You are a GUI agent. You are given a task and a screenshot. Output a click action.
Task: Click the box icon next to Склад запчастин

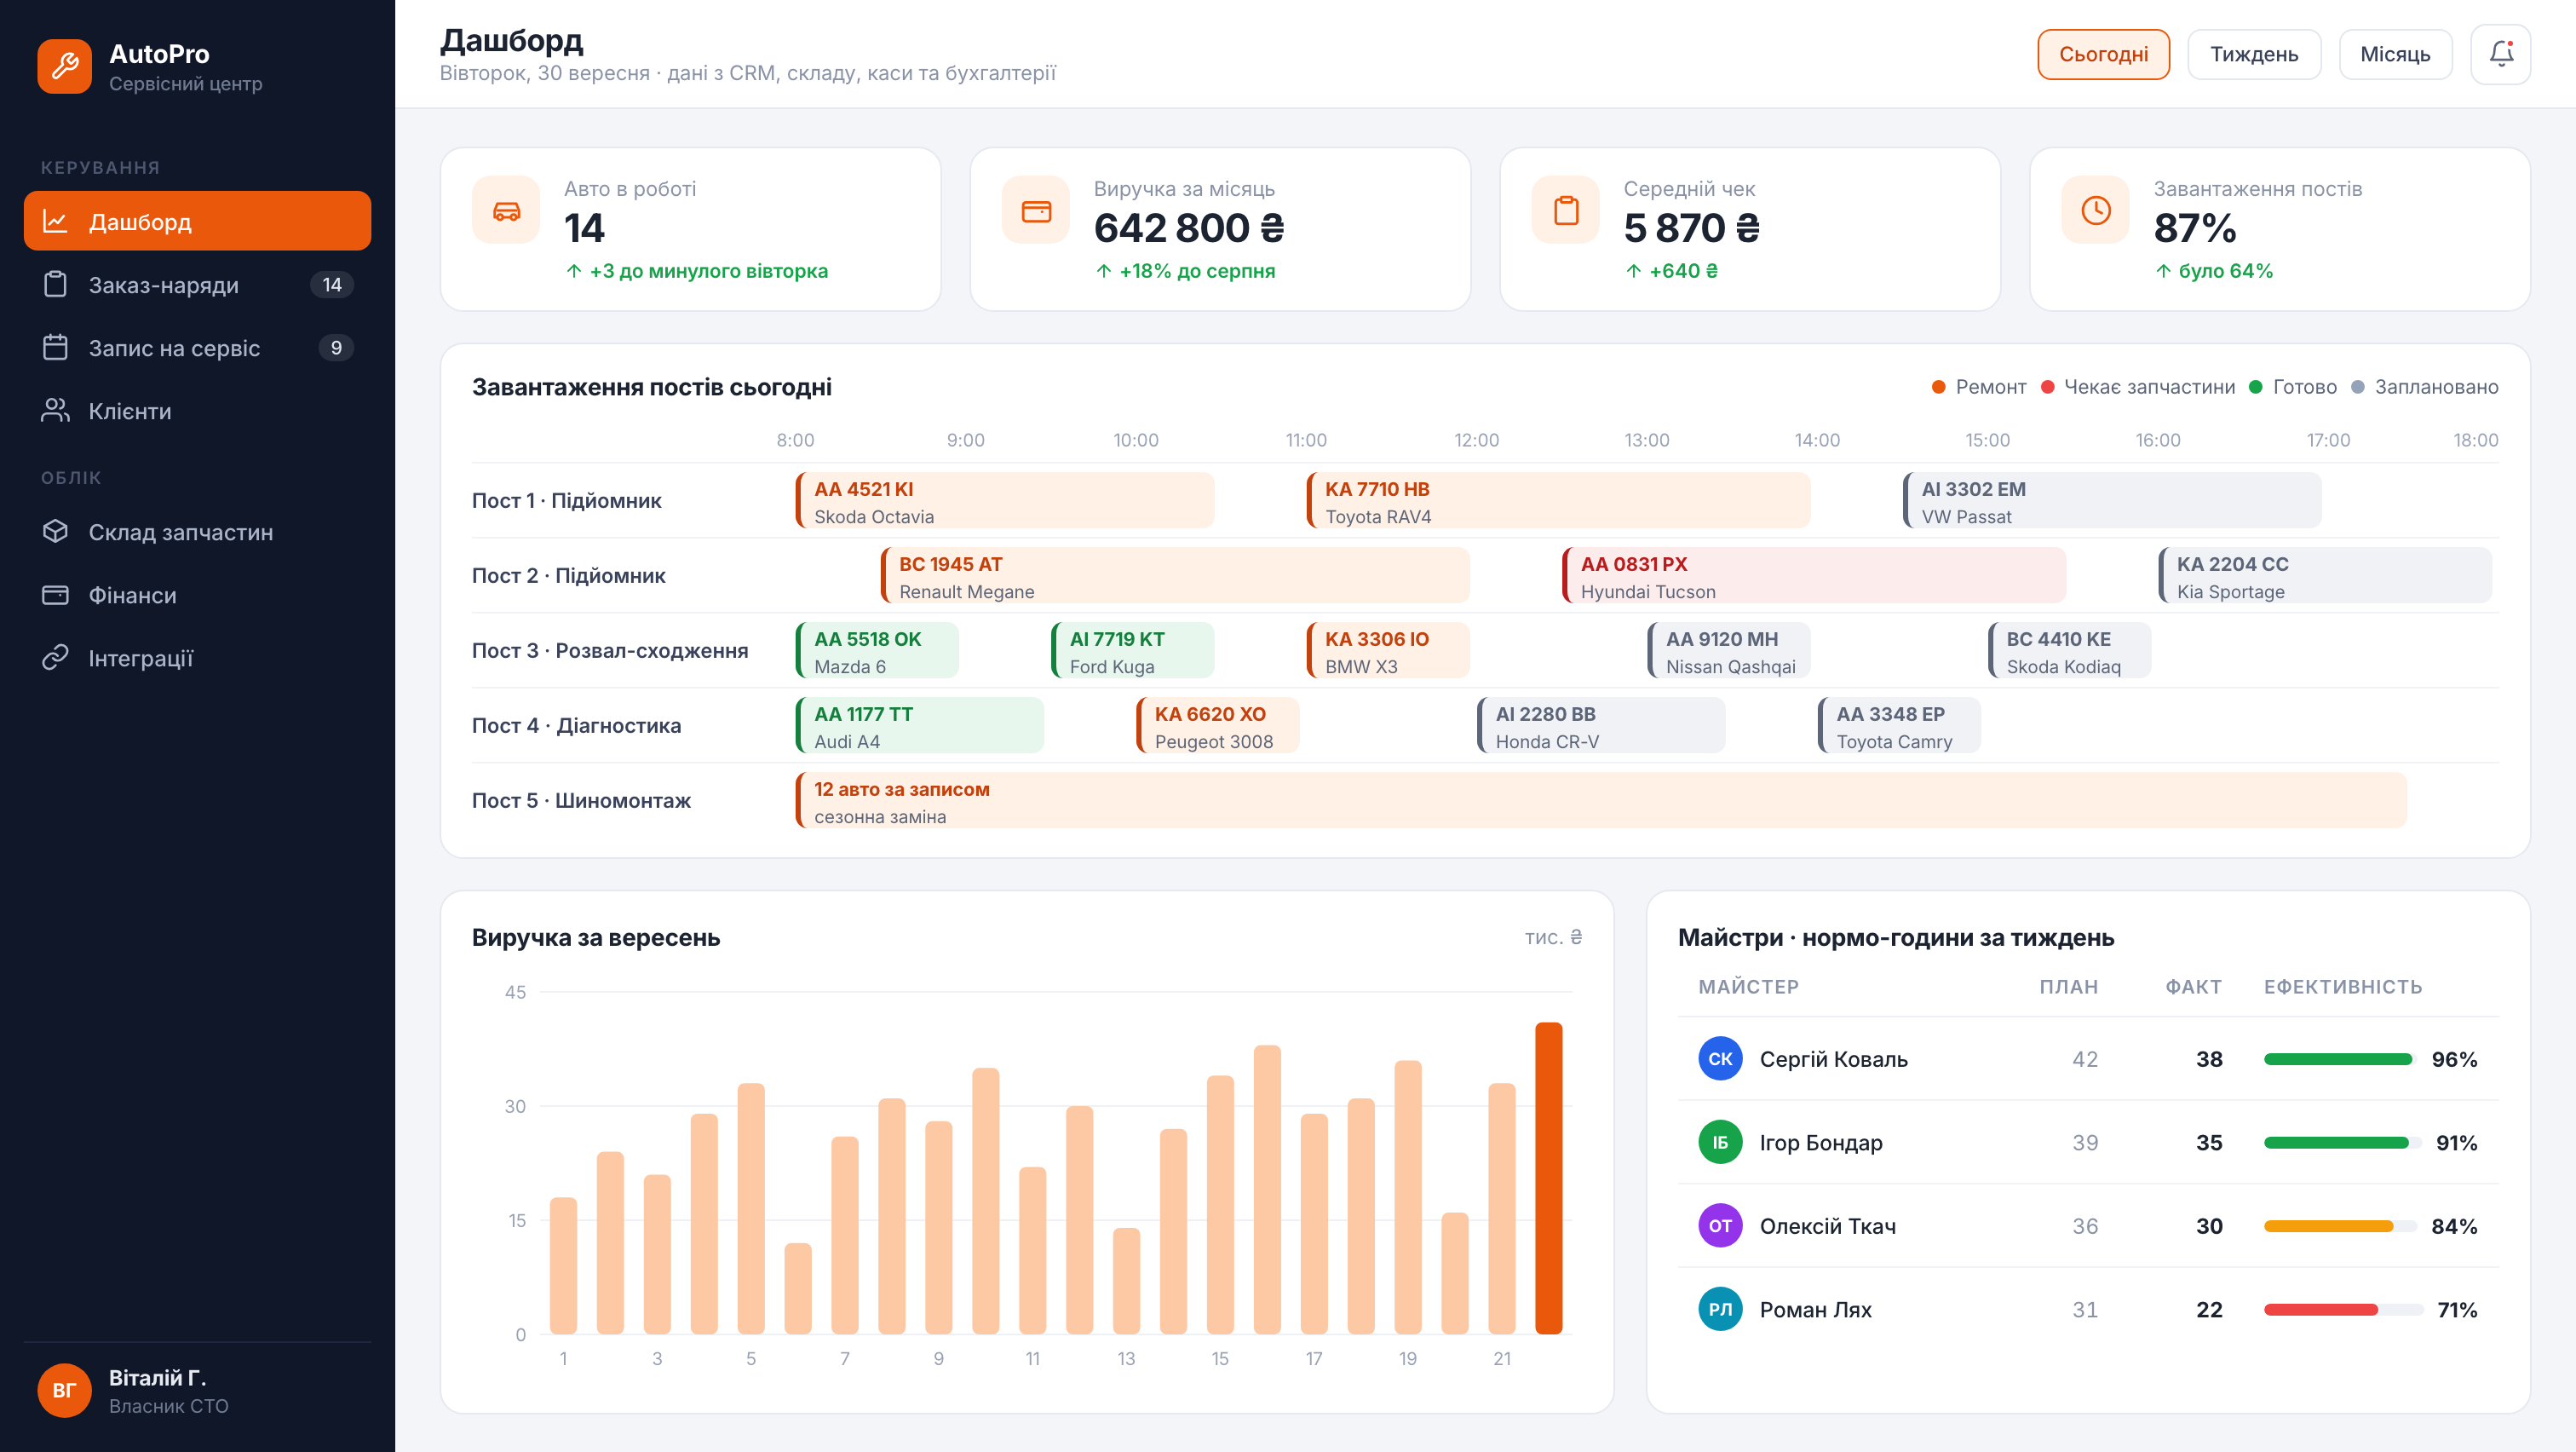click(55, 532)
